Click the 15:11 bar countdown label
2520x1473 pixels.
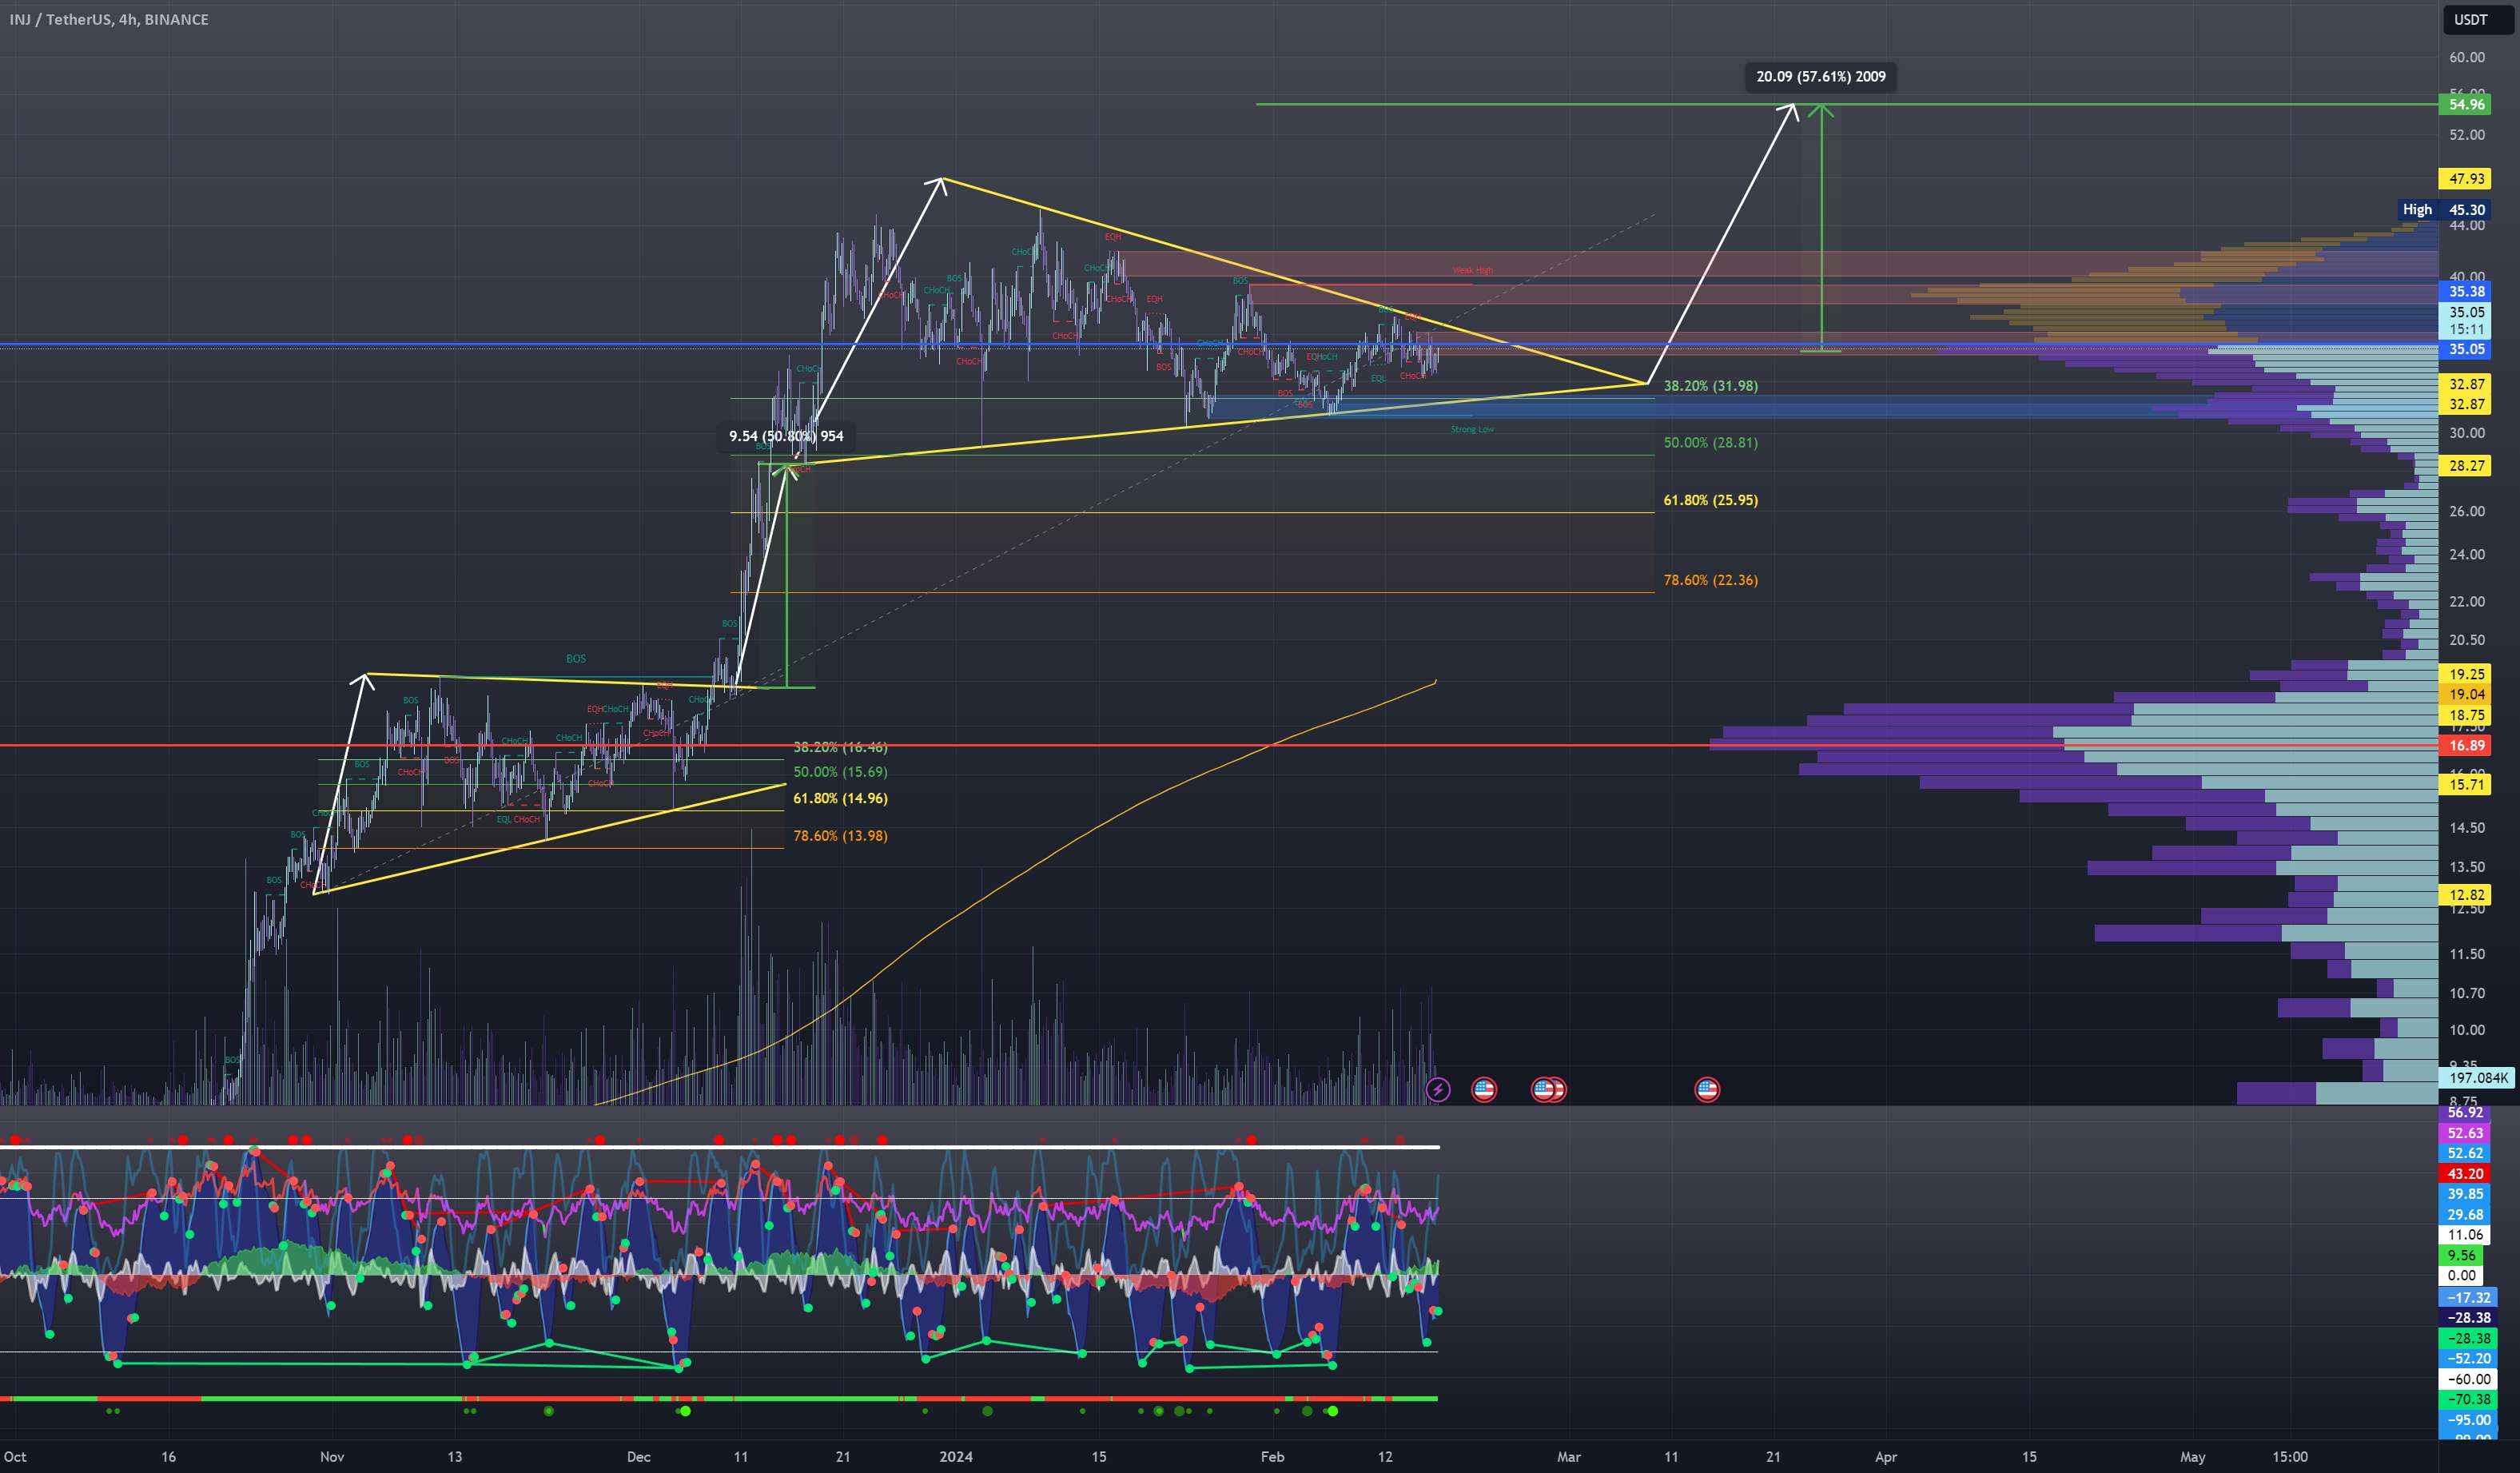2467,329
